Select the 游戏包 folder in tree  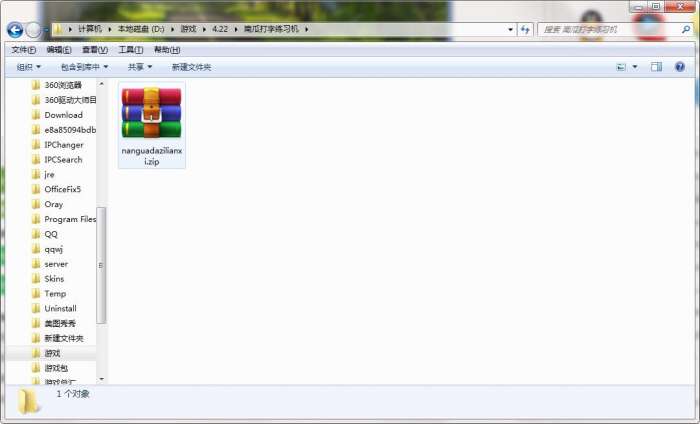[x=56, y=368]
